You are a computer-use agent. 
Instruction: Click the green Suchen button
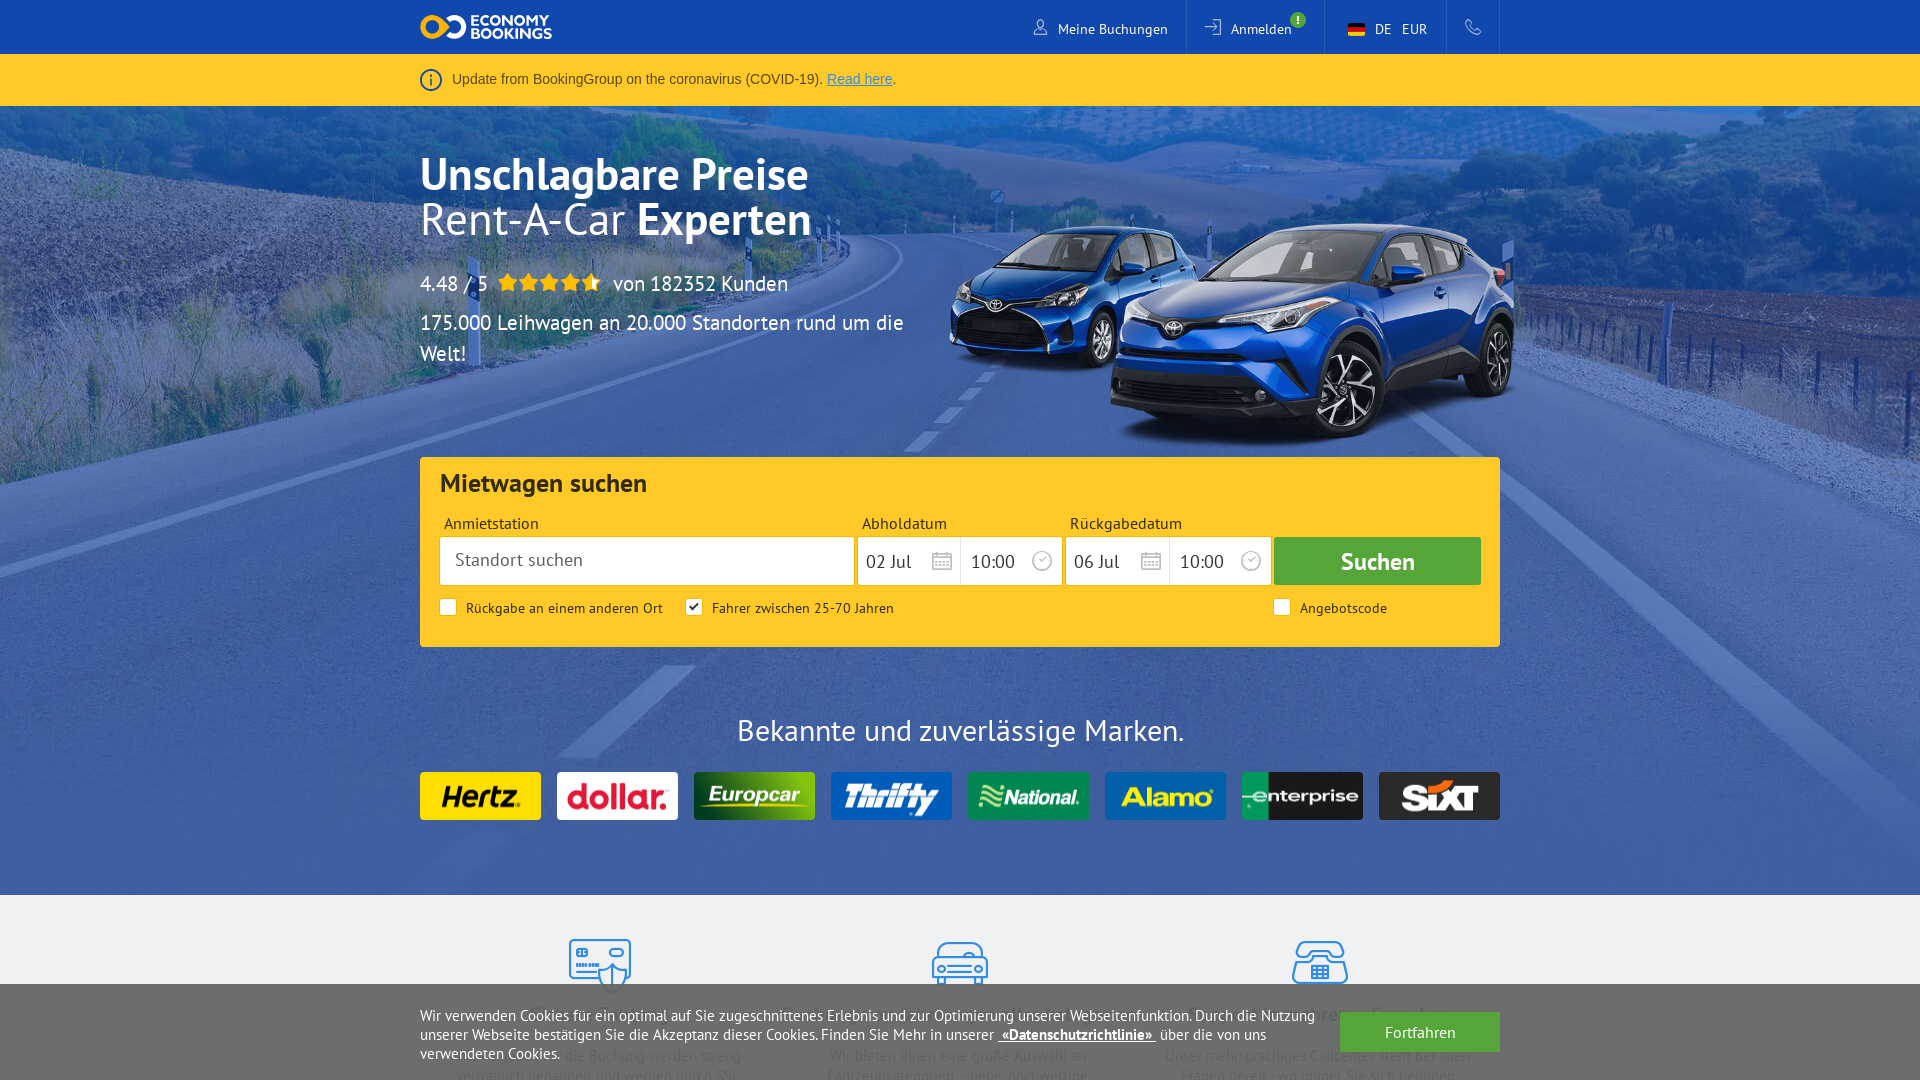pyautogui.click(x=1377, y=561)
